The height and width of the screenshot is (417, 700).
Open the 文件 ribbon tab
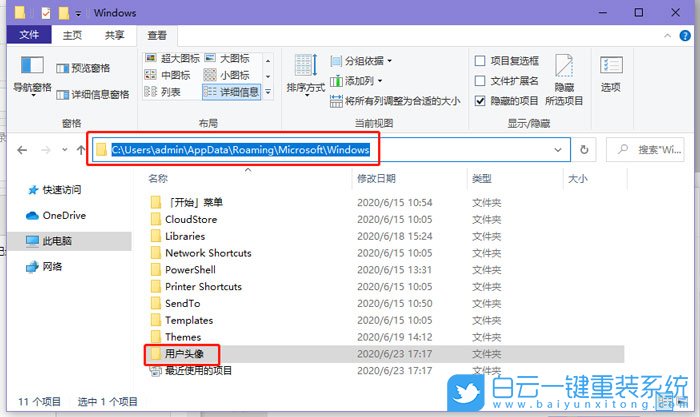[x=29, y=35]
